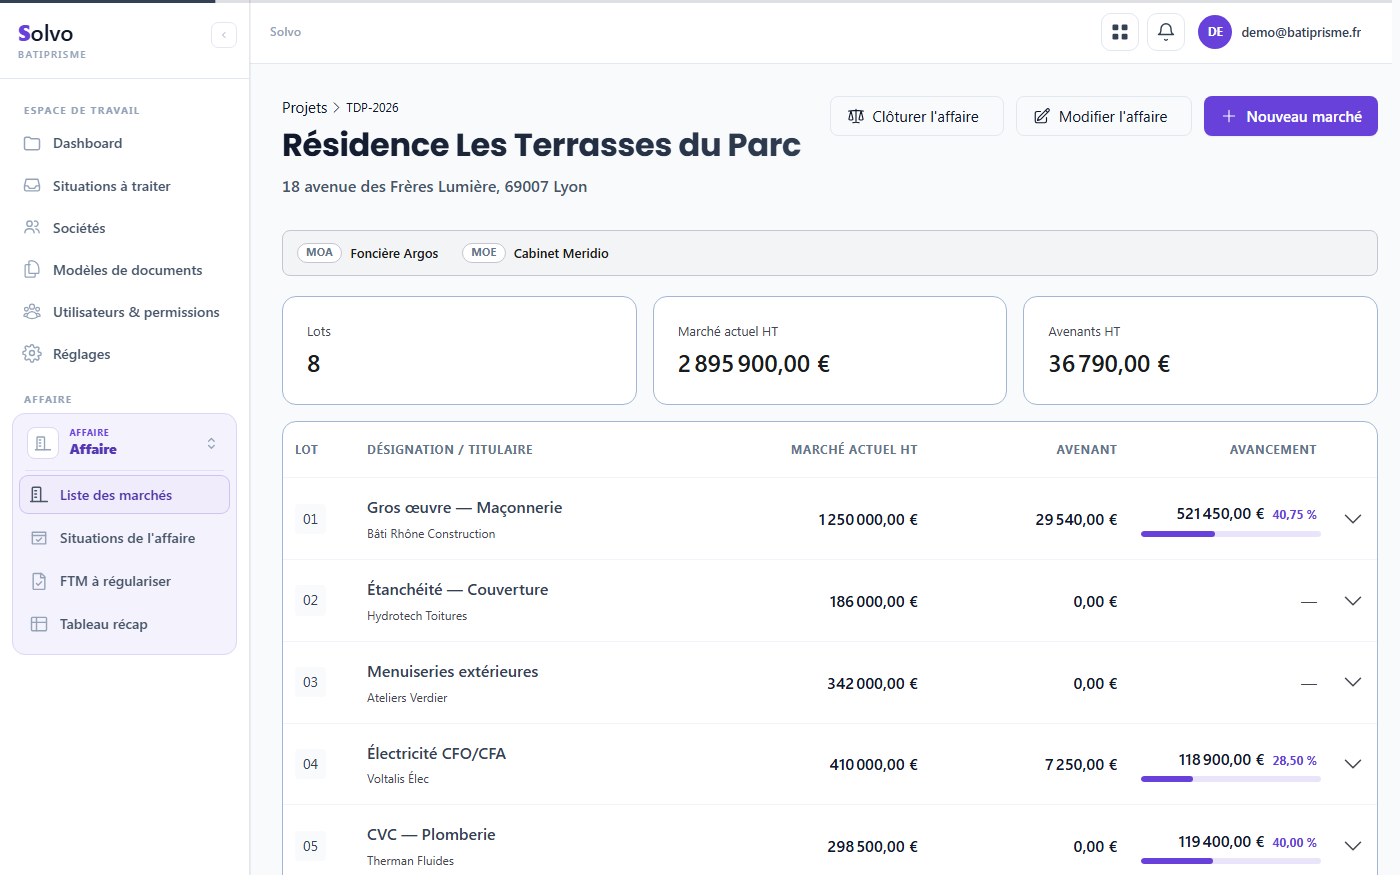Click the Tableau récap table icon

[x=39, y=624]
